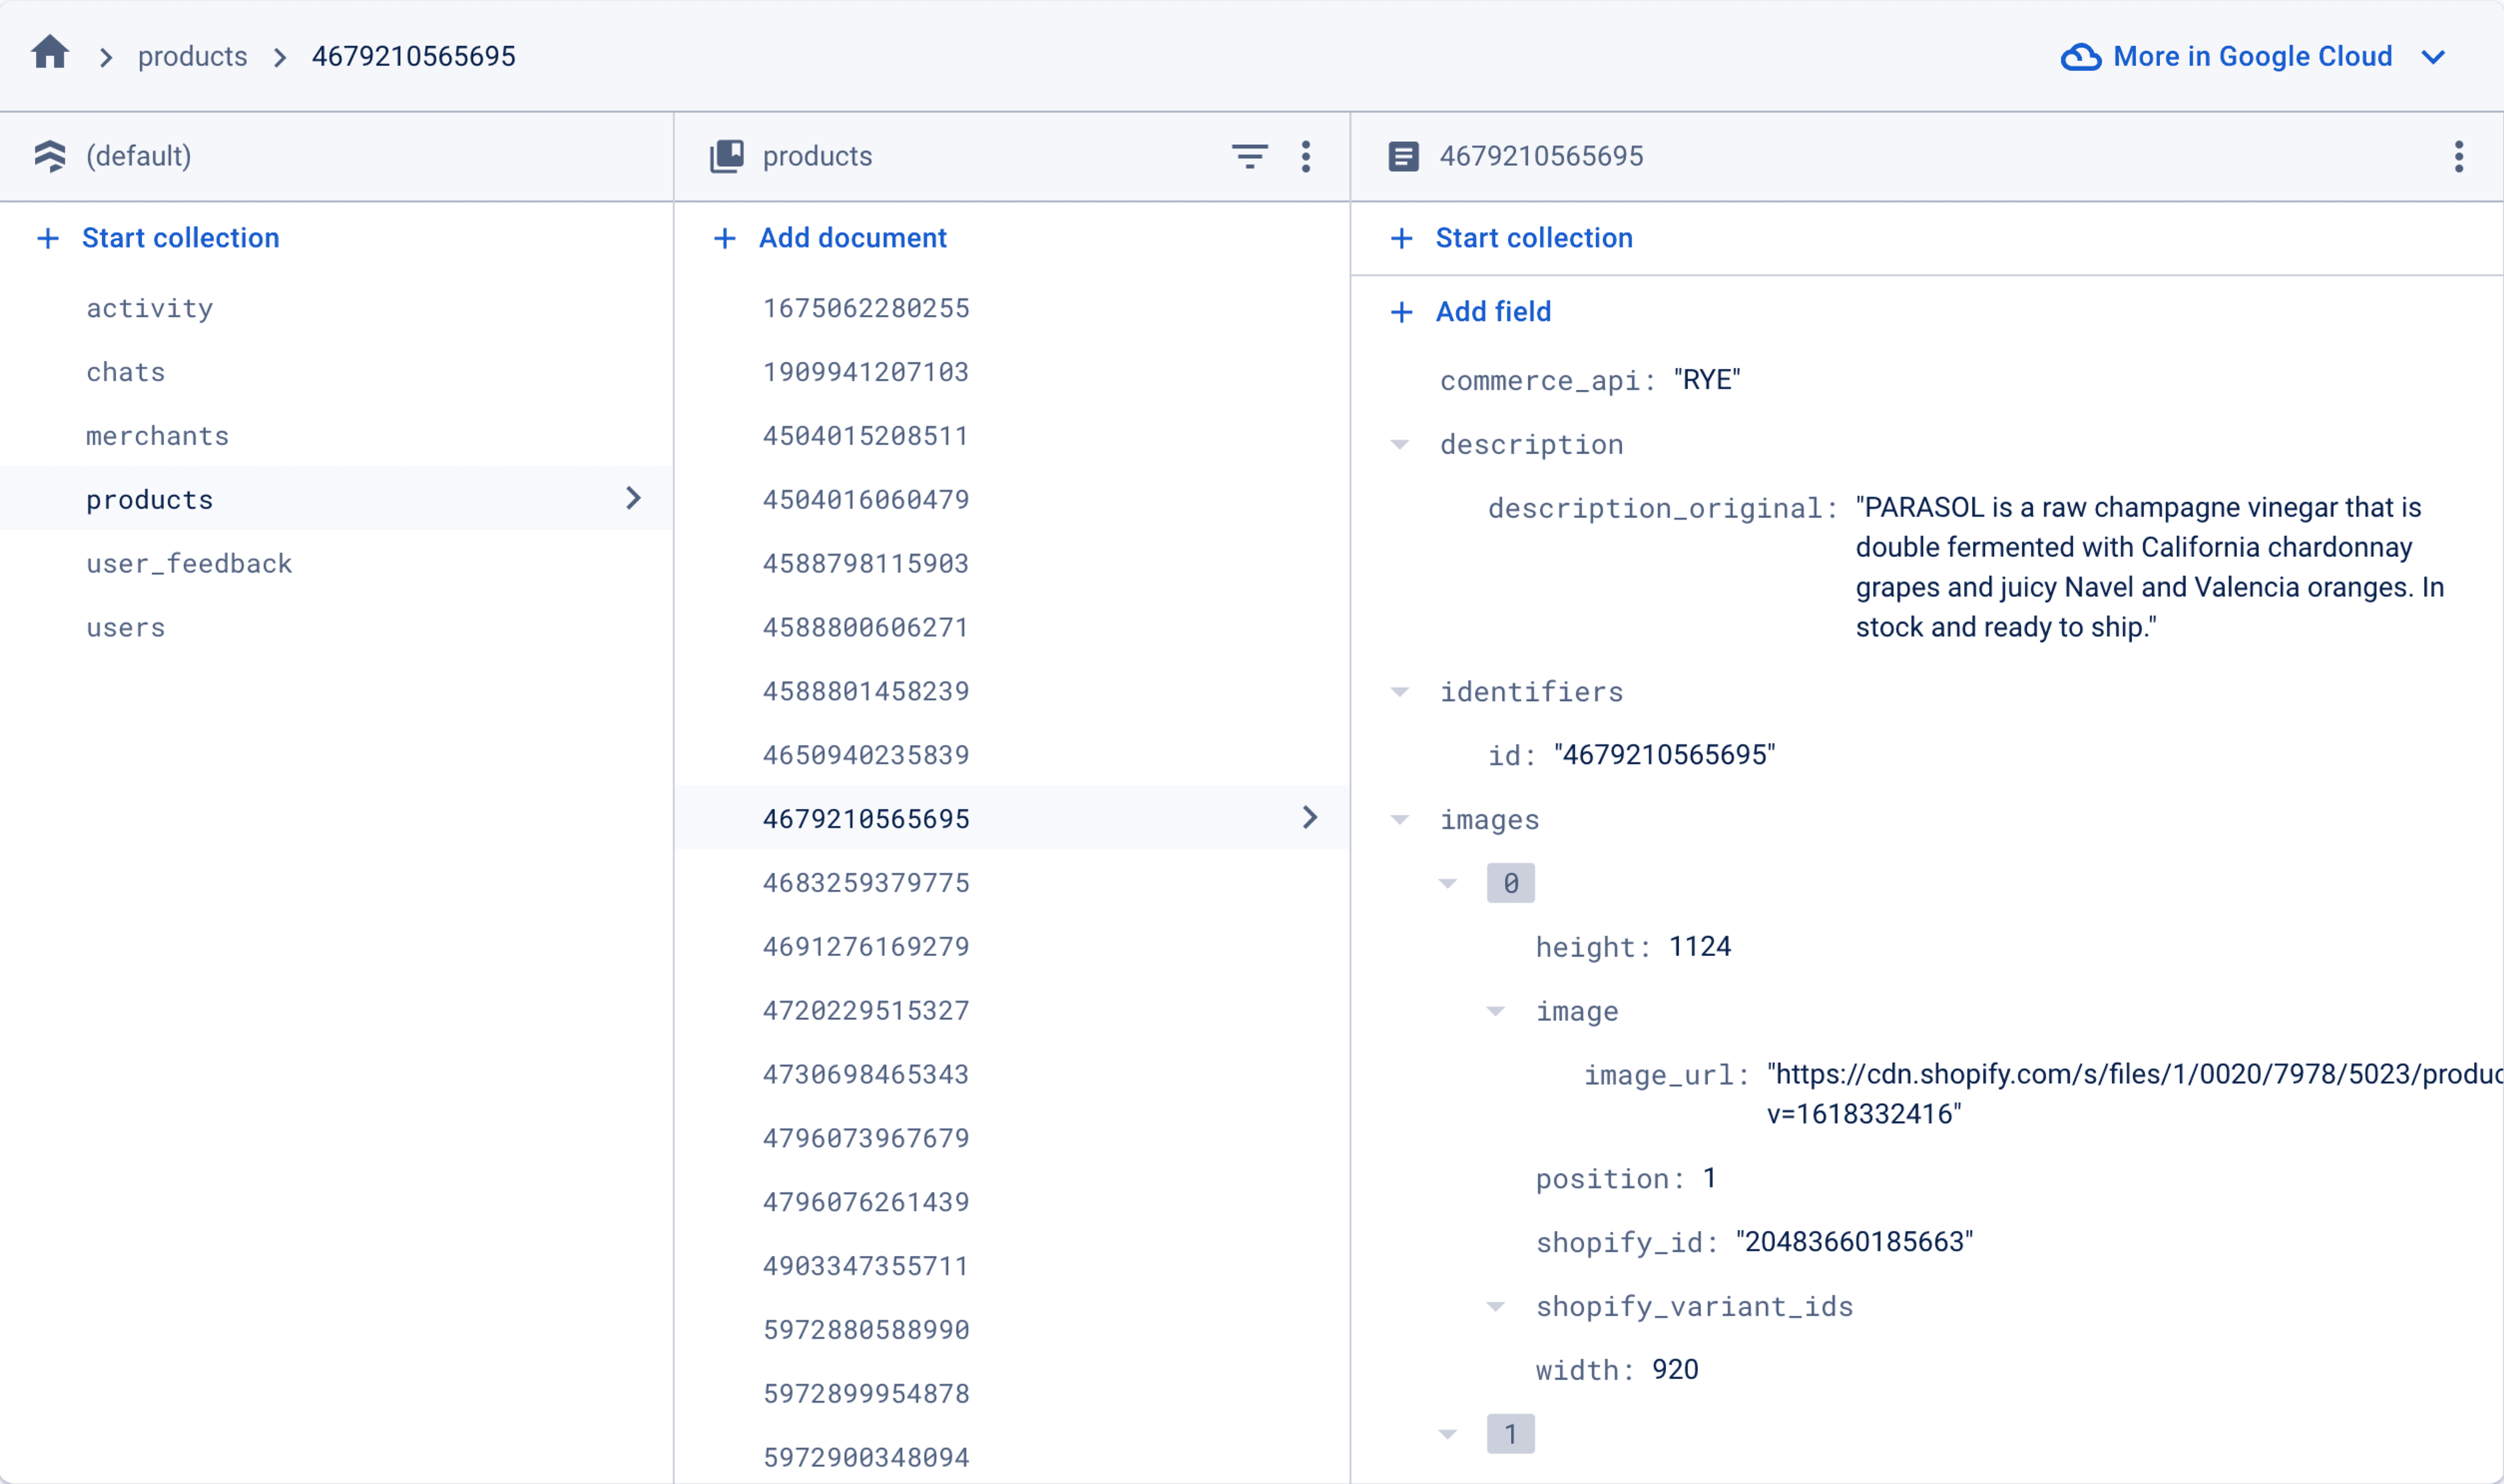Click the Google Cloud icon

(x=2080, y=57)
